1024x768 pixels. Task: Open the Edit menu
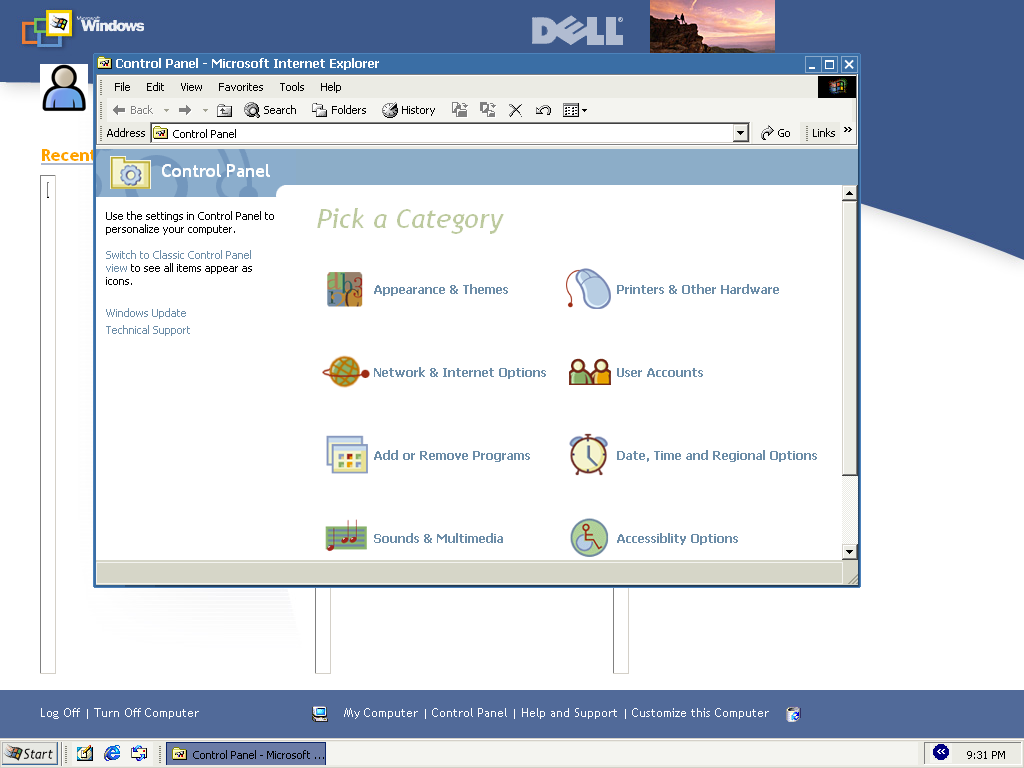coord(155,87)
